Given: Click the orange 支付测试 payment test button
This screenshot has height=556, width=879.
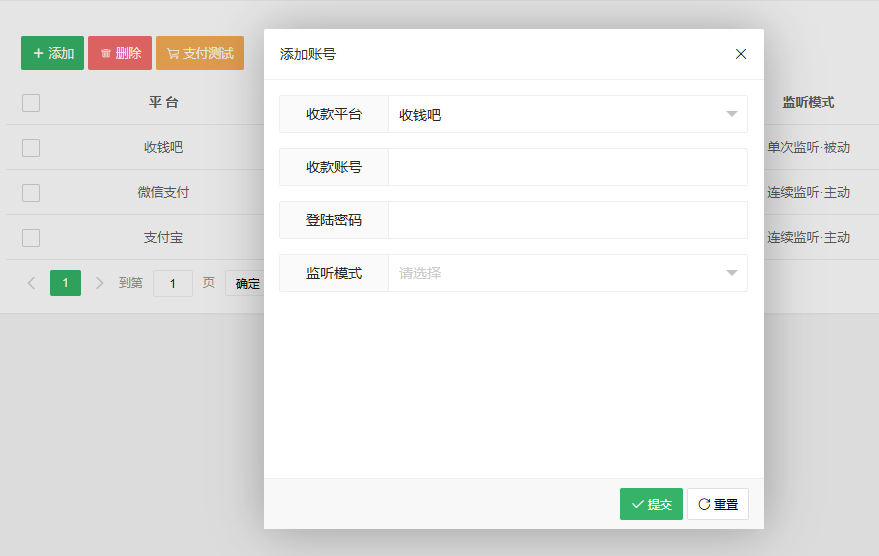Looking at the screenshot, I should pos(200,53).
